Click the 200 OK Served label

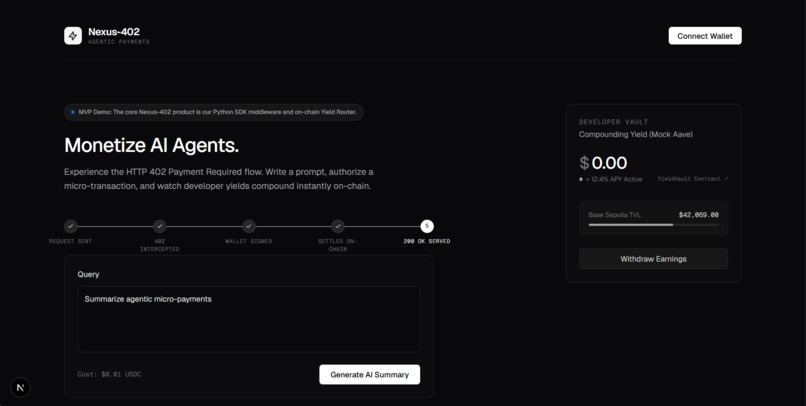[427, 241]
